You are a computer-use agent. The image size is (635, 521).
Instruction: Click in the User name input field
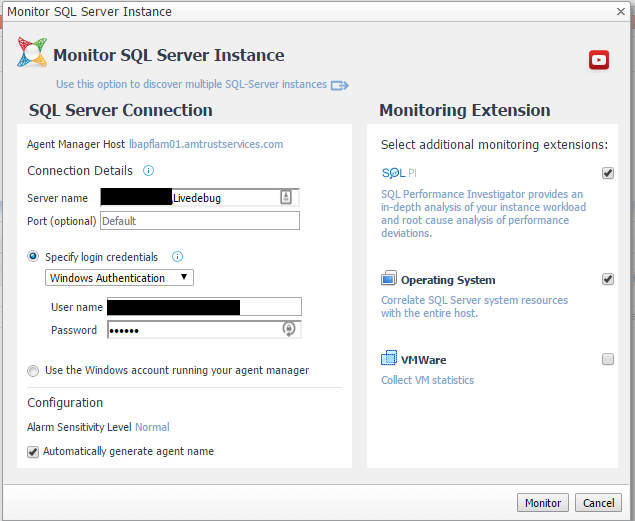coord(204,306)
